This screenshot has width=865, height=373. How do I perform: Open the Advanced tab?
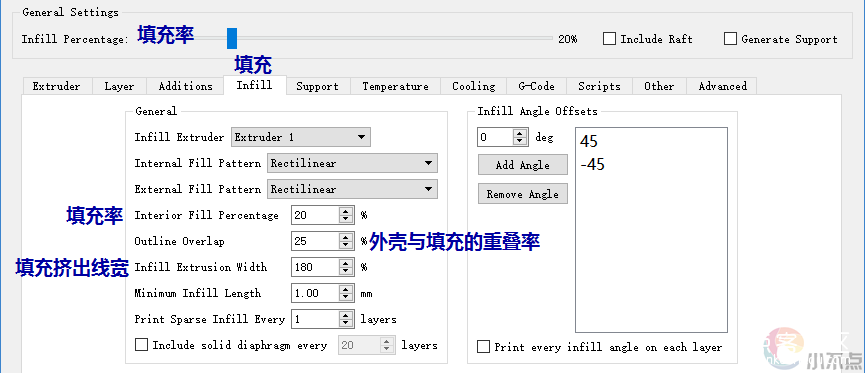[x=723, y=87]
